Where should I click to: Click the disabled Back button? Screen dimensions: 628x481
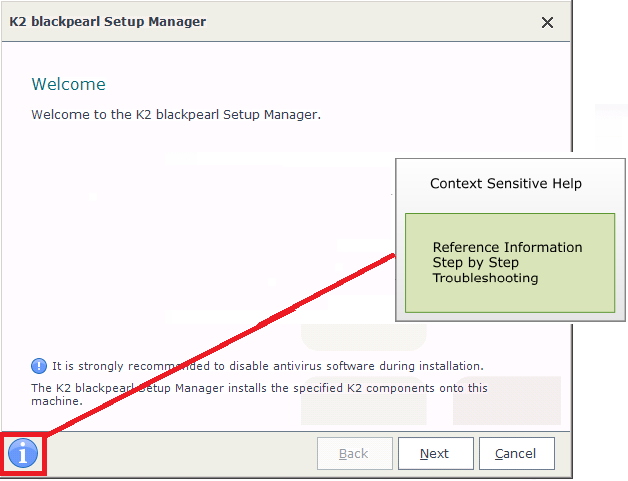point(354,453)
